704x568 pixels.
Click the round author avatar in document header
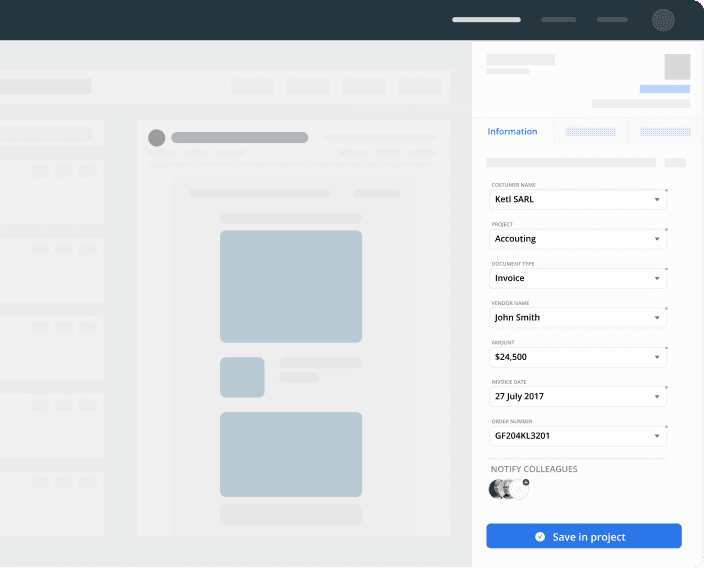[x=156, y=138]
